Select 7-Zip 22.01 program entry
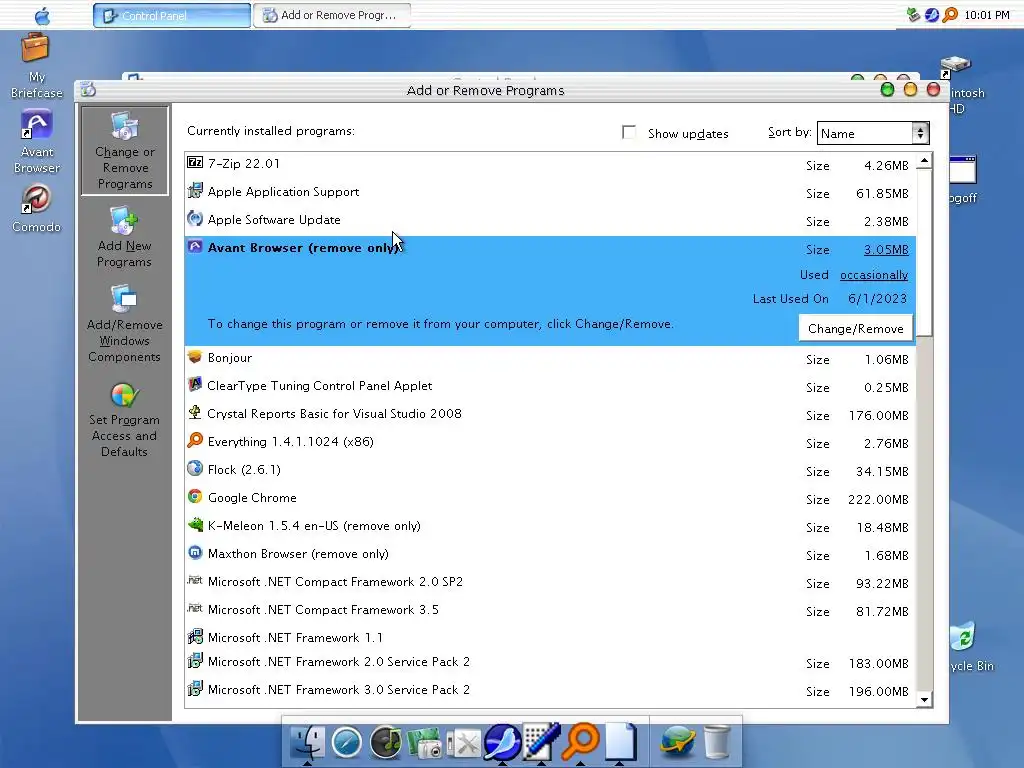The height and width of the screenshot is (768, 1024). click(550, 165)
